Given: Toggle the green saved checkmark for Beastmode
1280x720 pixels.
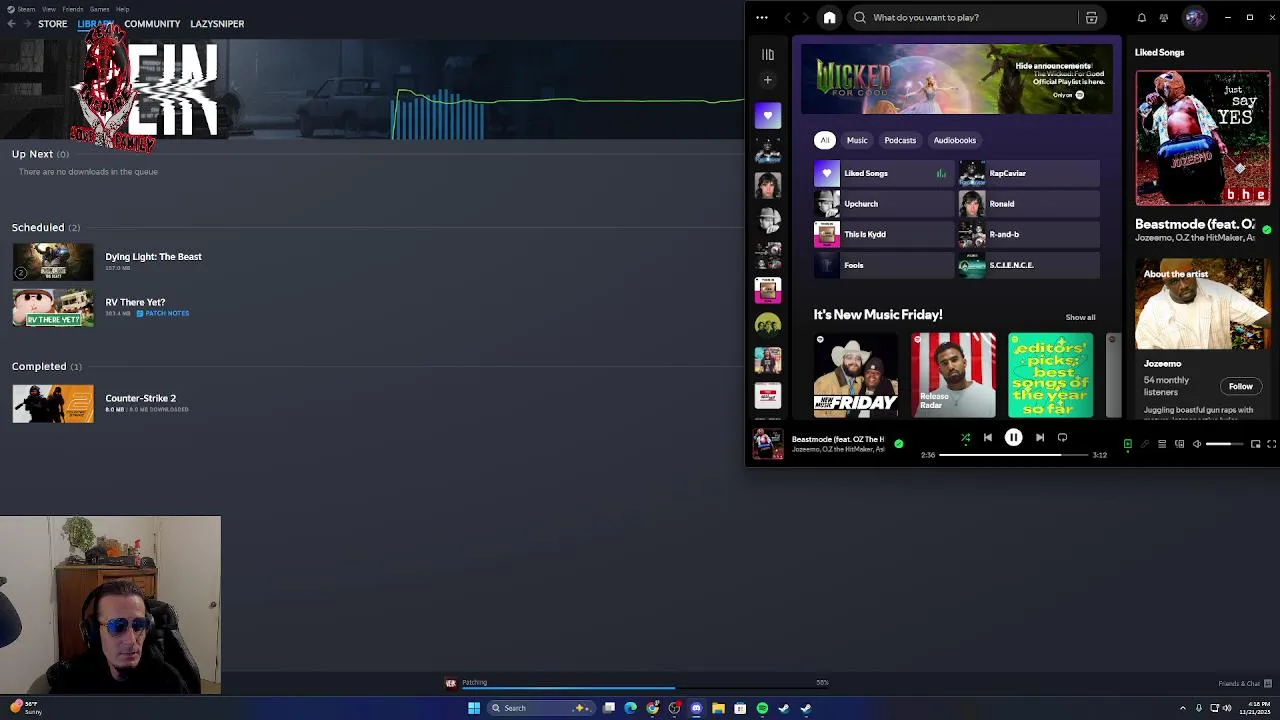Looking at the screenshot, I should [x=898, y=444].
